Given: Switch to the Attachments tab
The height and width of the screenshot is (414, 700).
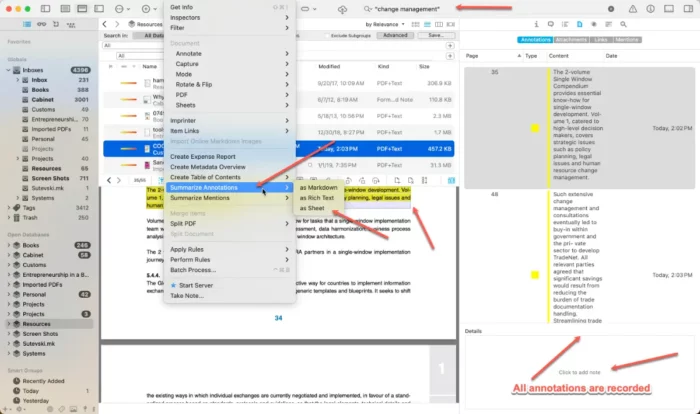Looking at the screenshot, I should point(571,40).
